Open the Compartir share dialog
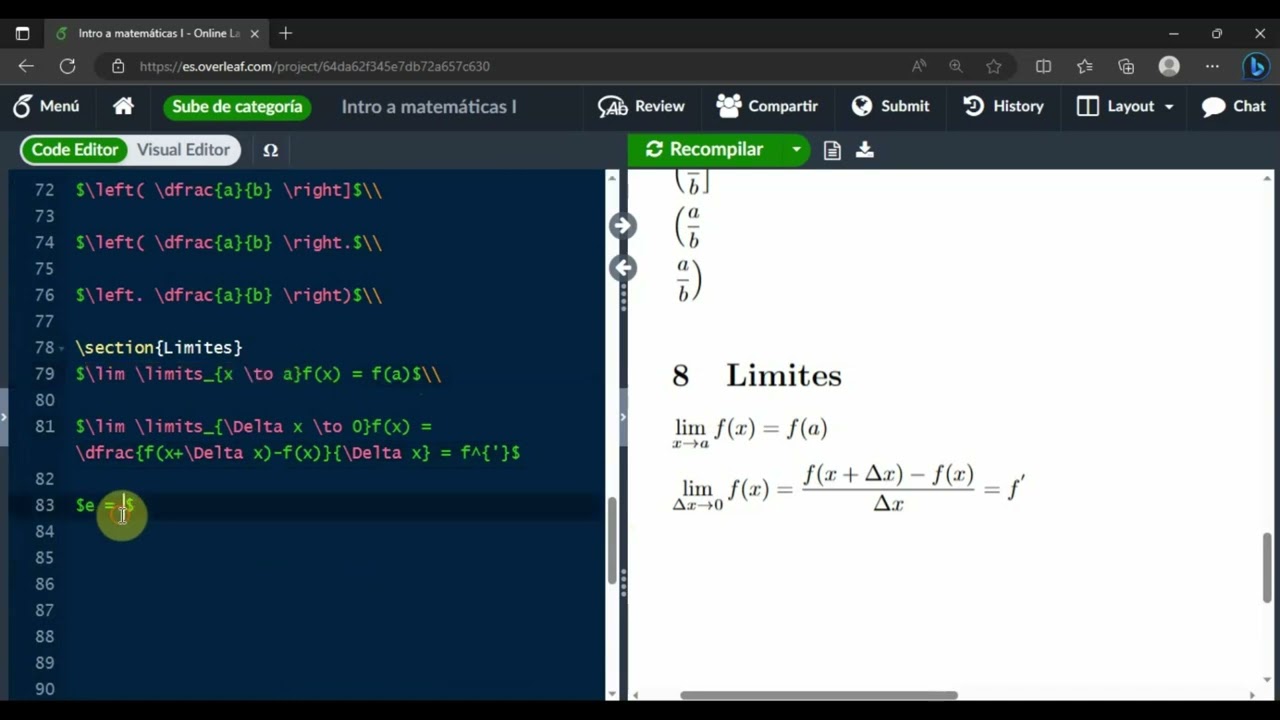Image resolution: width=1280 pixels, height=720 pixels. (767, 106)
